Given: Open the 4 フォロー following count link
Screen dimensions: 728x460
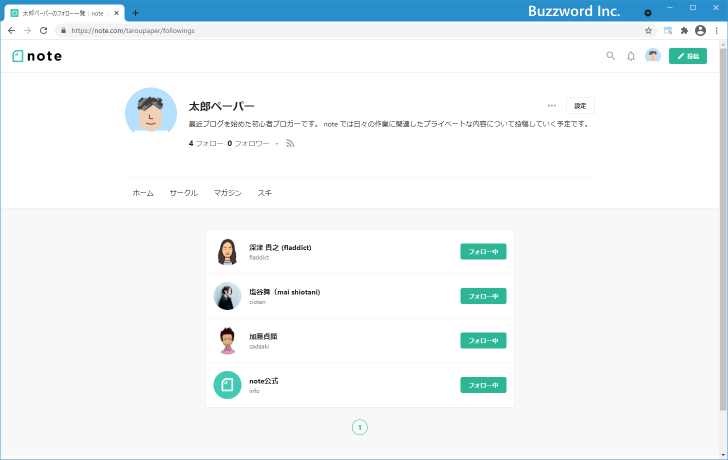Looking at the screenshot, I should click(206, 143).
